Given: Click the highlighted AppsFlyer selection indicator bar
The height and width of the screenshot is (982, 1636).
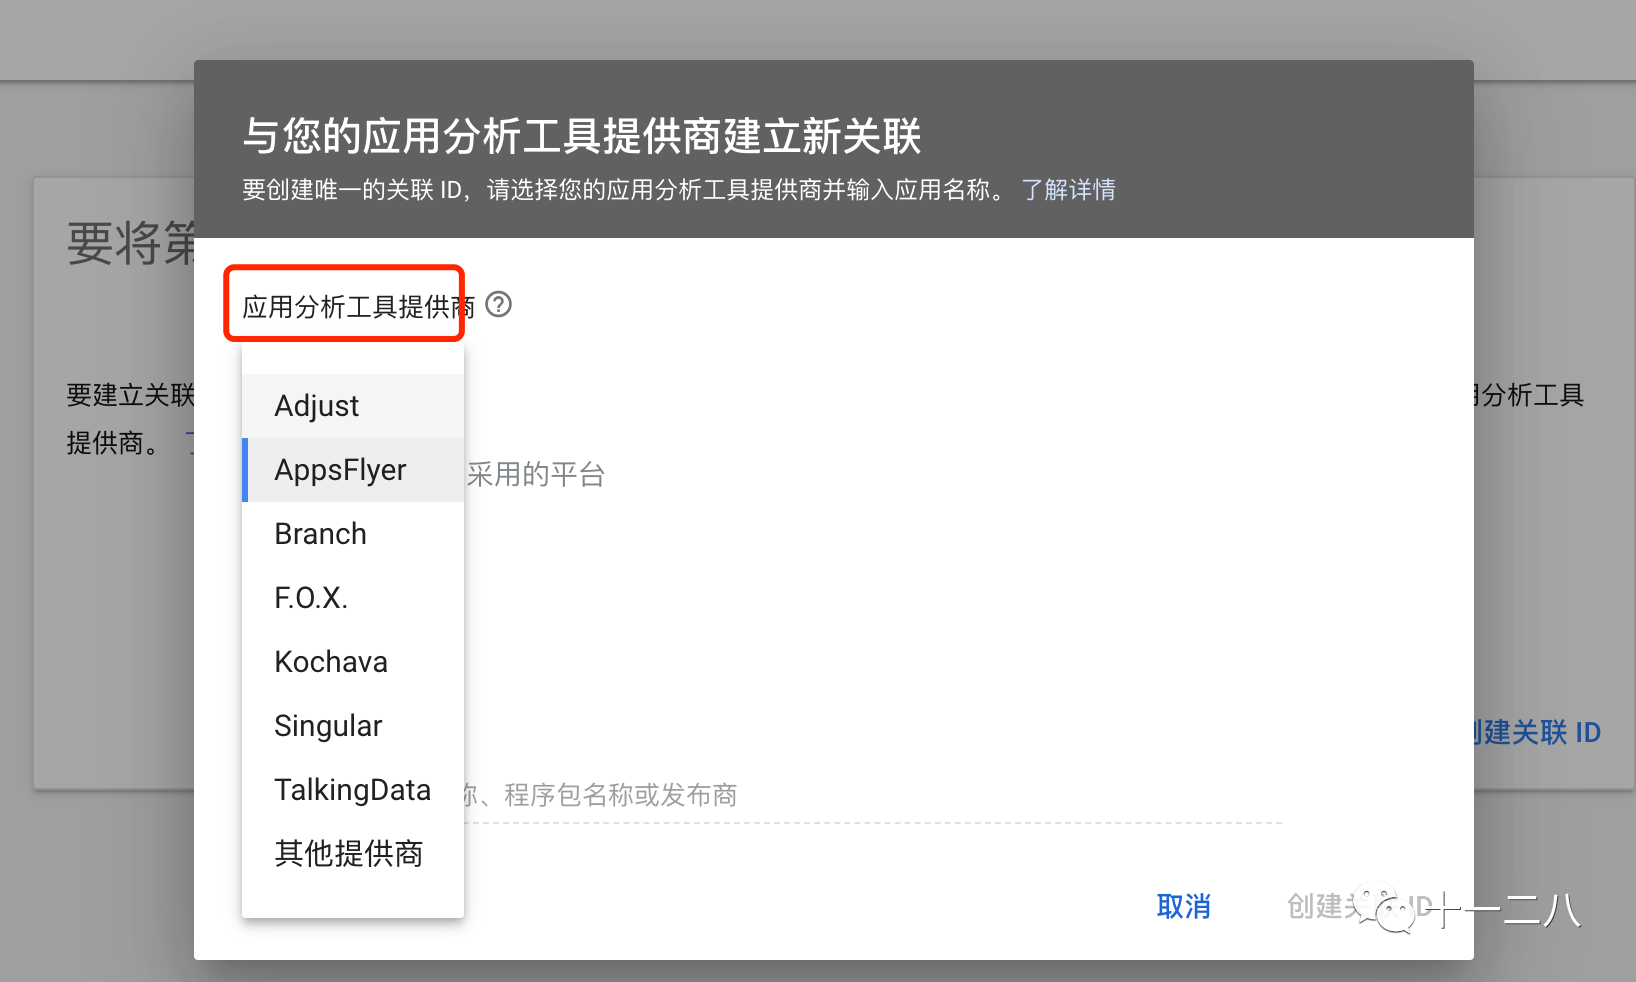Looking at the screenshot, I should (245, 469).
